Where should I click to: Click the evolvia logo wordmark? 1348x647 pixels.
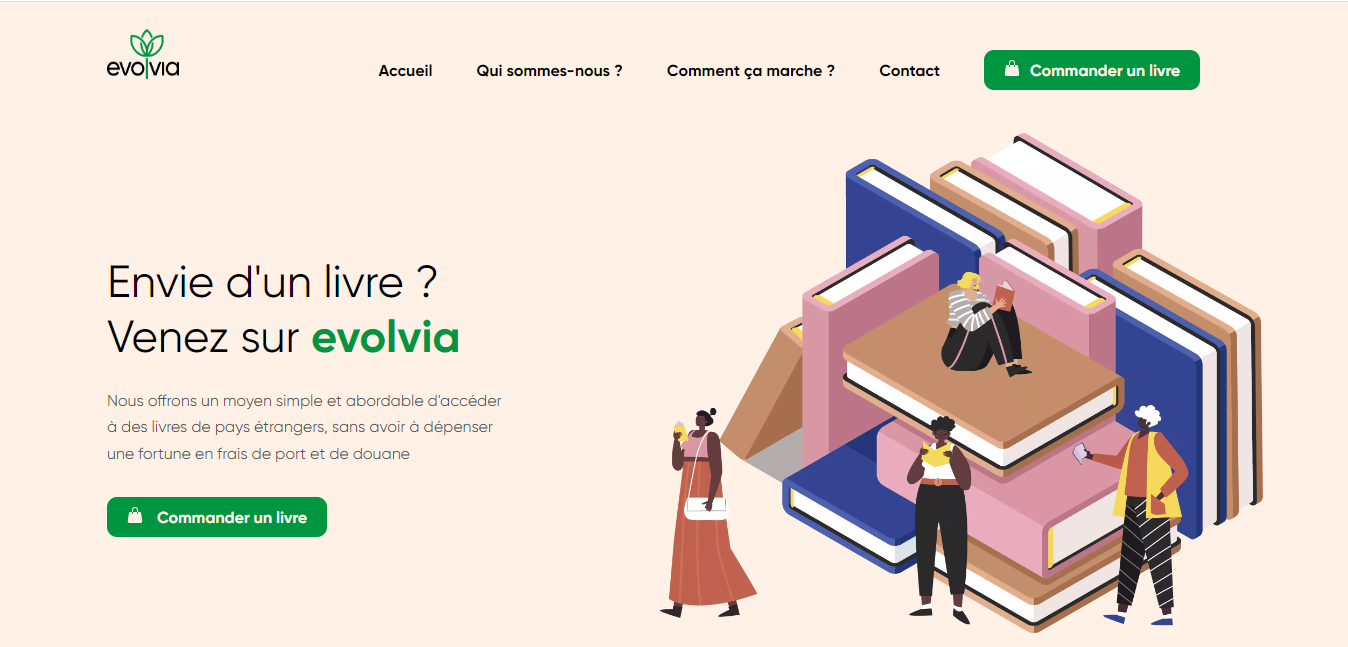point(143,69)
